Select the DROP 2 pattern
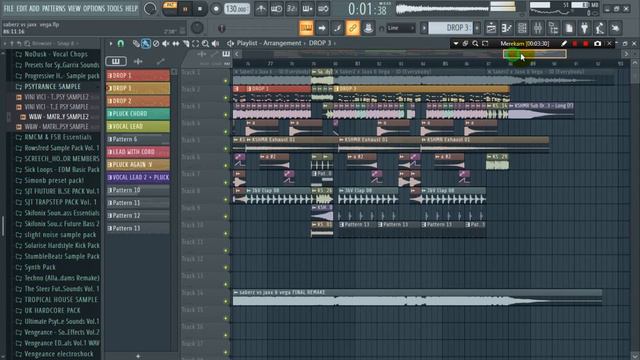 pos(138,101)
